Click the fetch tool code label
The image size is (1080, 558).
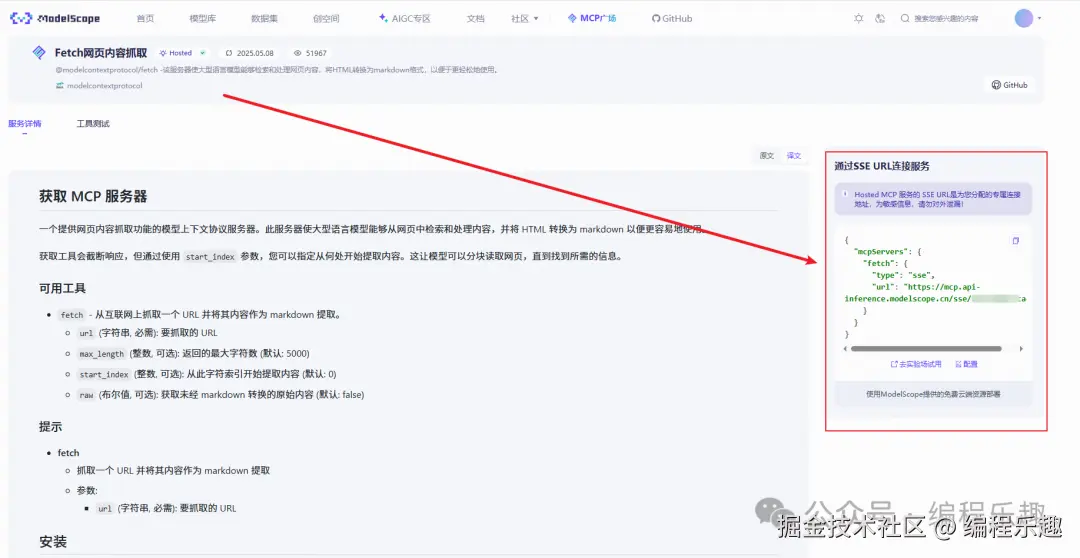72,315
